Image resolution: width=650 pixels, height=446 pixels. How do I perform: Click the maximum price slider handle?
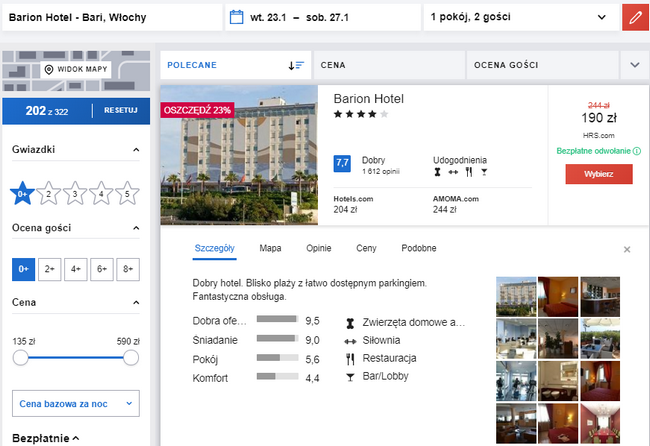point(131,358)
